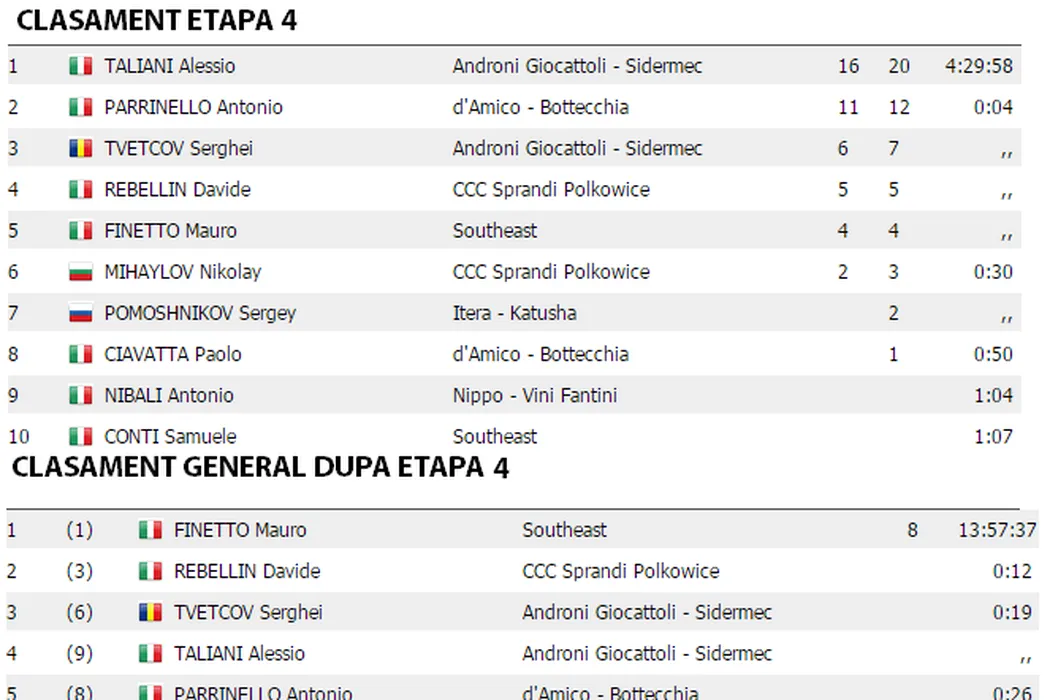Click the Italian flag next to NIBALI Antonio

(x=80, y=396)
